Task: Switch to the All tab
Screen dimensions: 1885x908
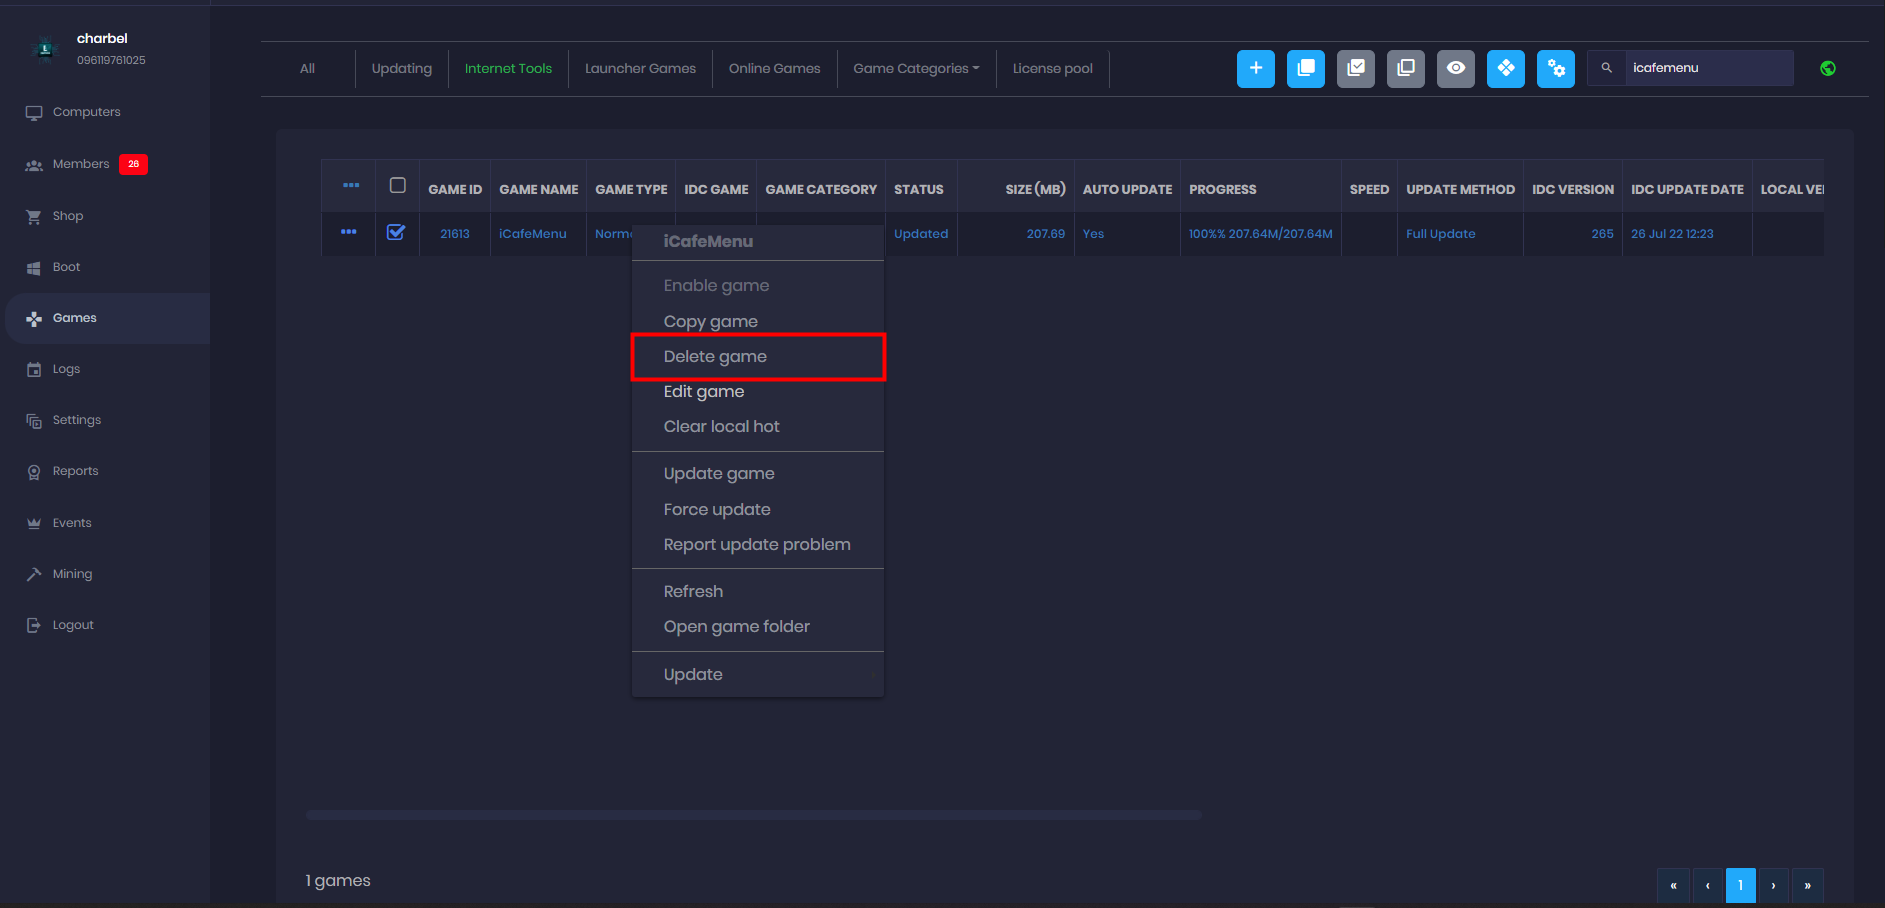Action: [x=307, y=68]
